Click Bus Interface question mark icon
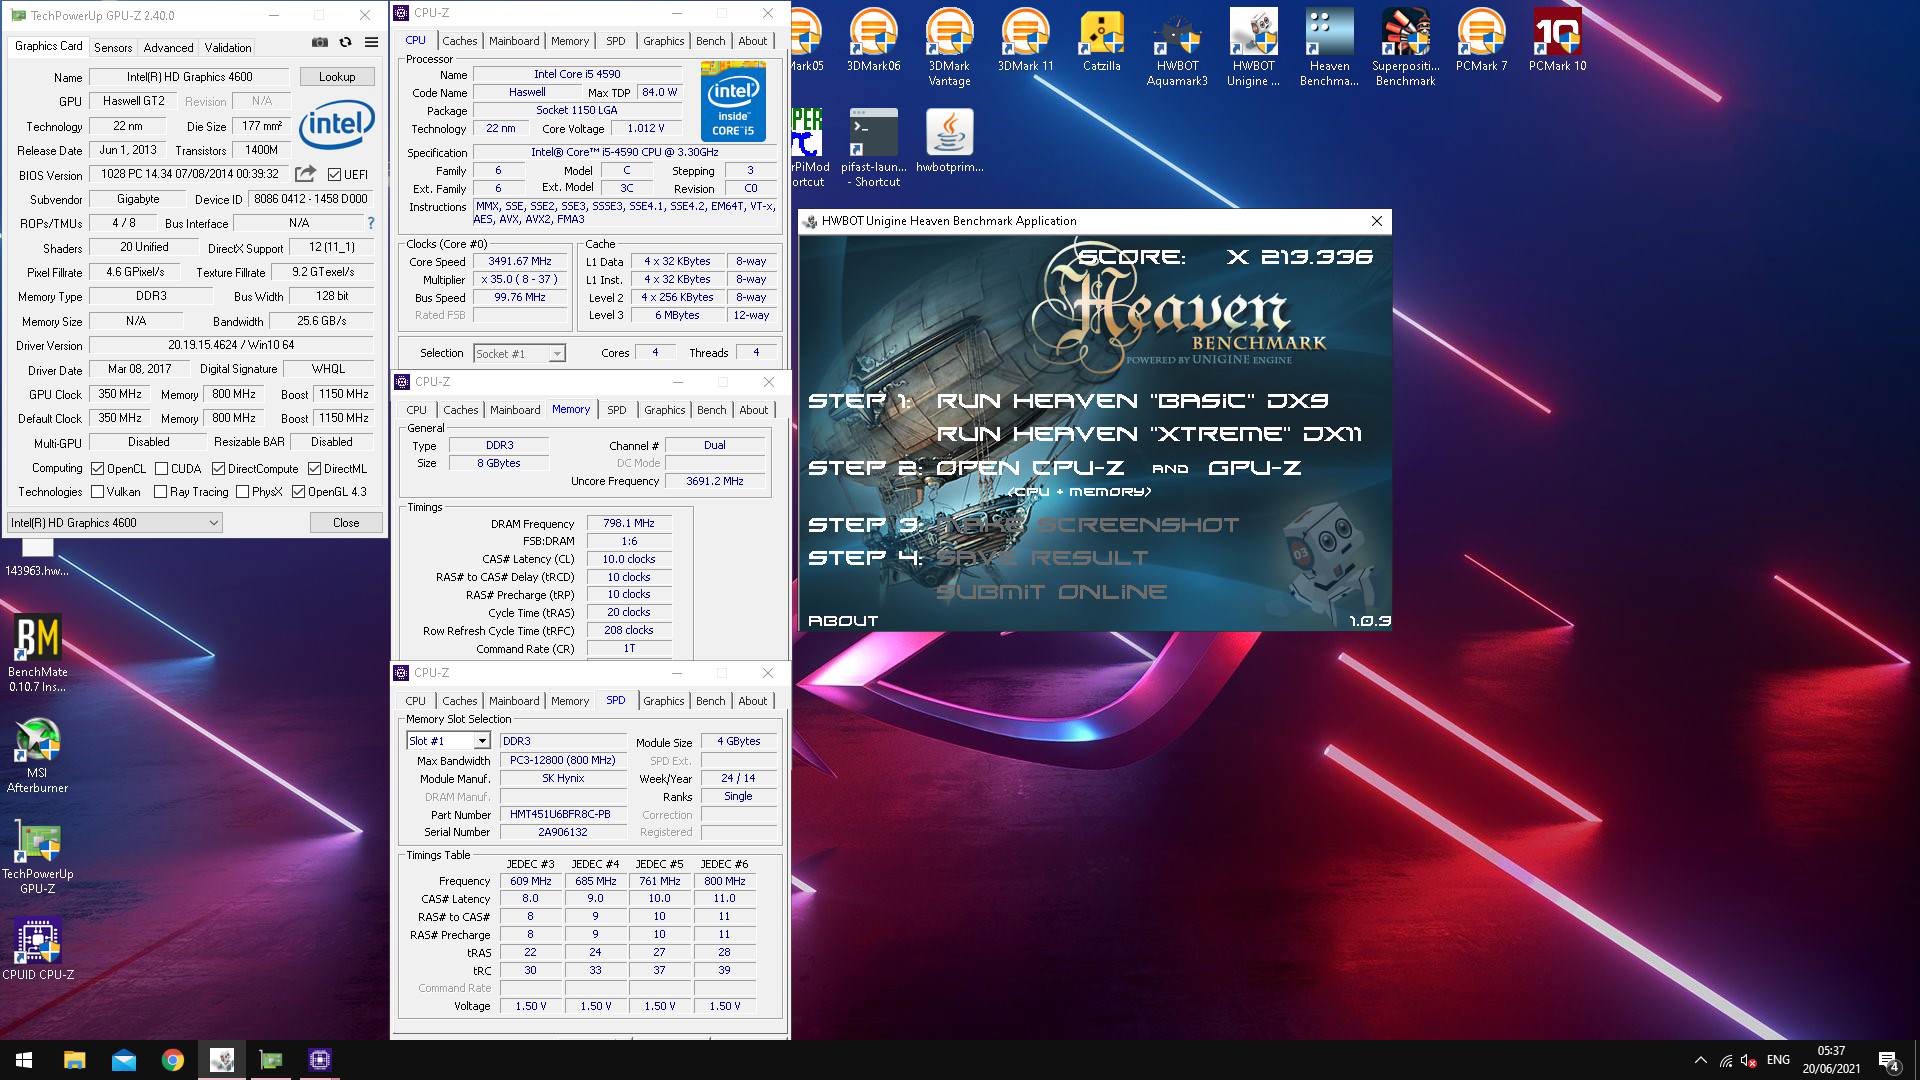Image resolution: width=1920 pixels, height=1080 pixels. [x=371, y=223]
